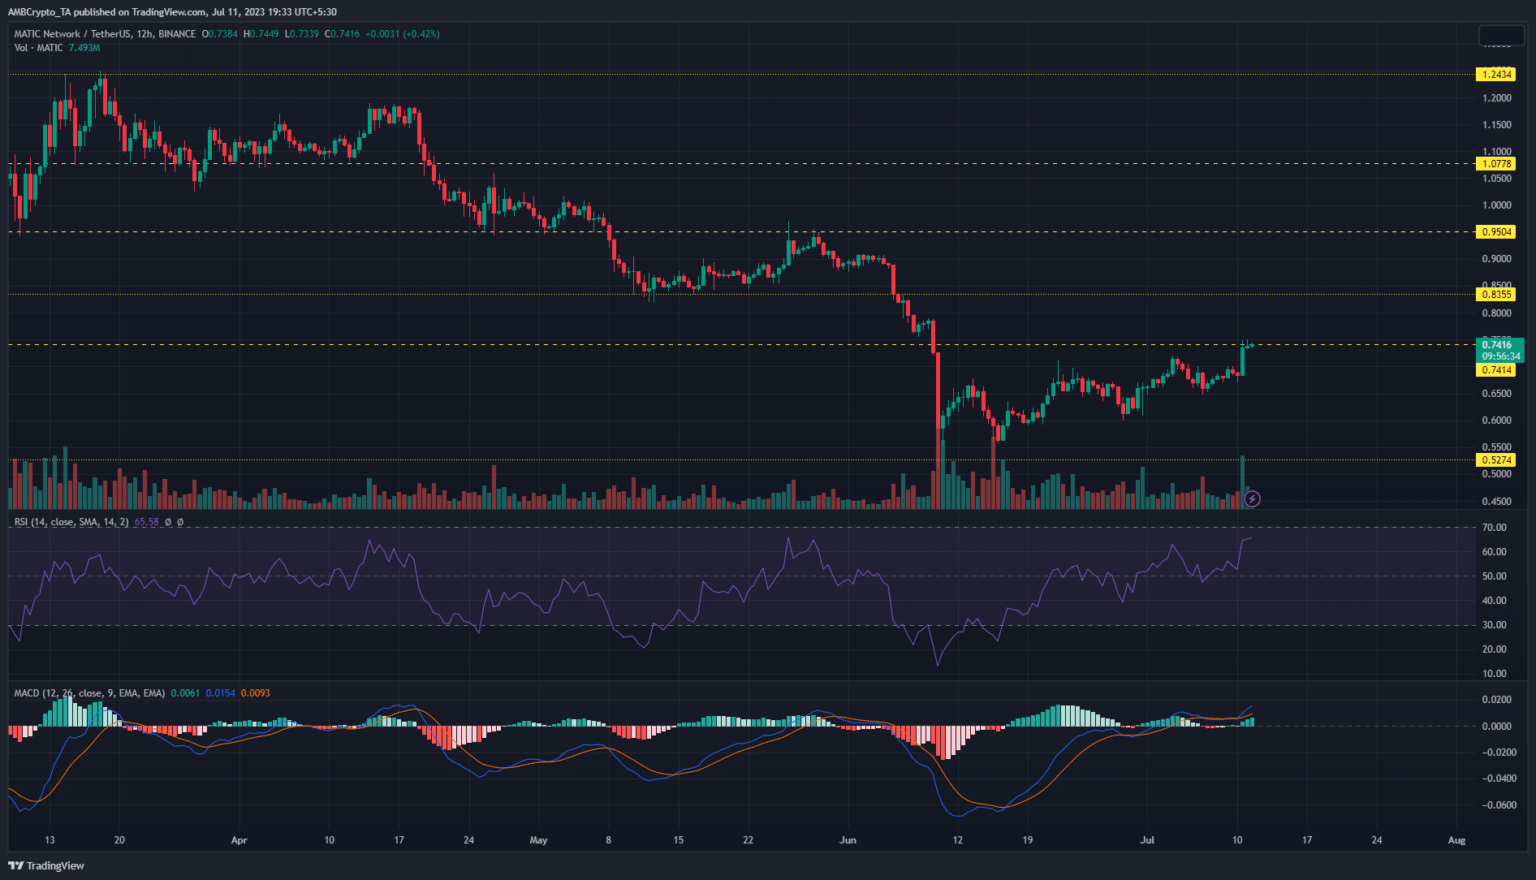This screenshot has width=1536, height=880.
Task: Click the TradingView logo in bottom corner
Action: coord(47,866)
